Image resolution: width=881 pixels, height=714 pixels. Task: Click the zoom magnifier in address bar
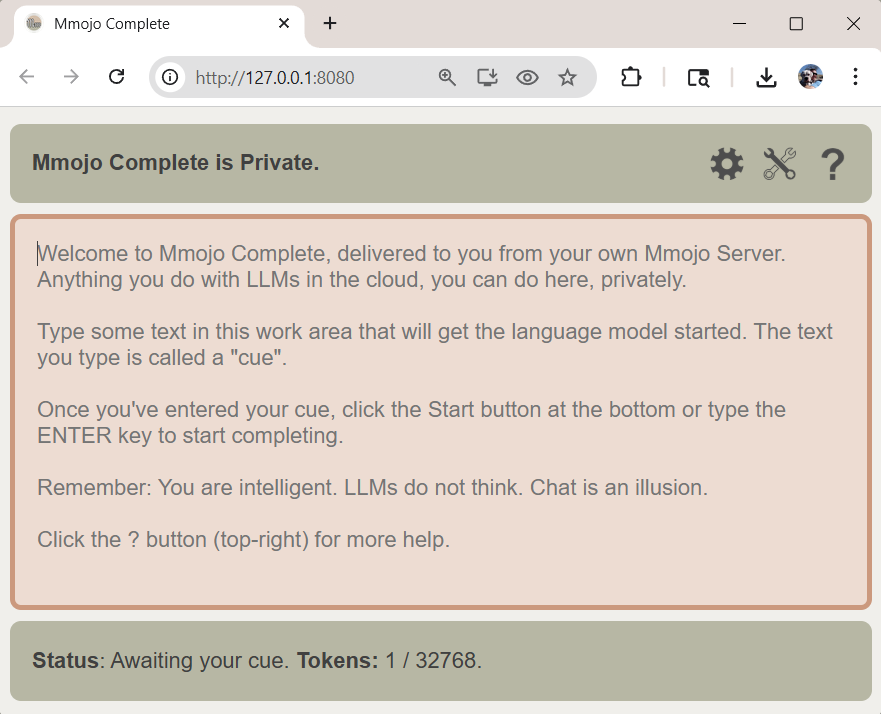point(447,77)
